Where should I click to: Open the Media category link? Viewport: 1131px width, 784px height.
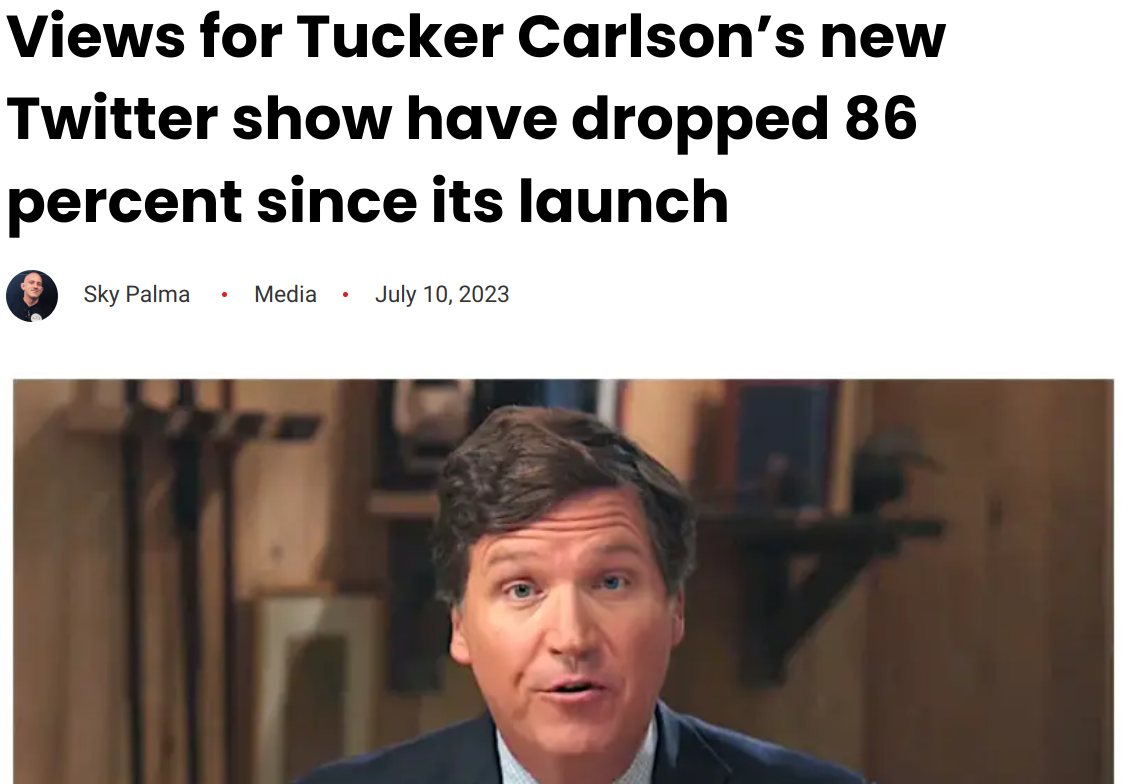[285, 294]
